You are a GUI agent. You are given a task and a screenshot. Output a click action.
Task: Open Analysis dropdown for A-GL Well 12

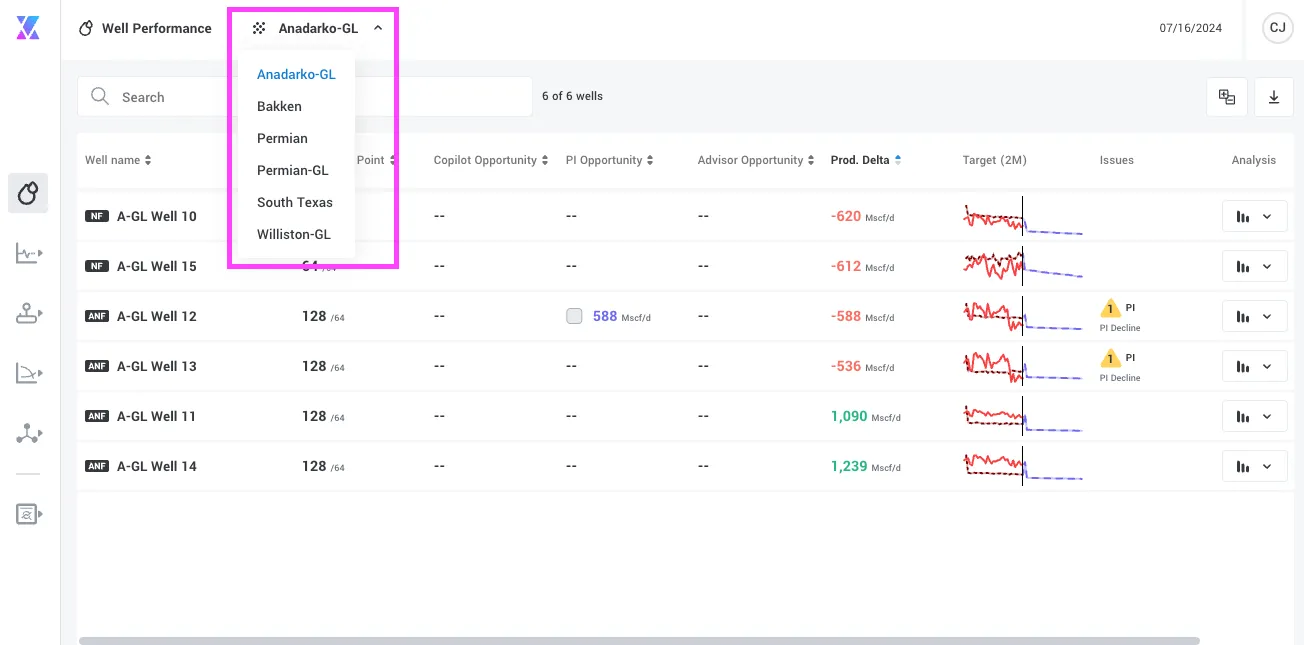pos(1254,316)
